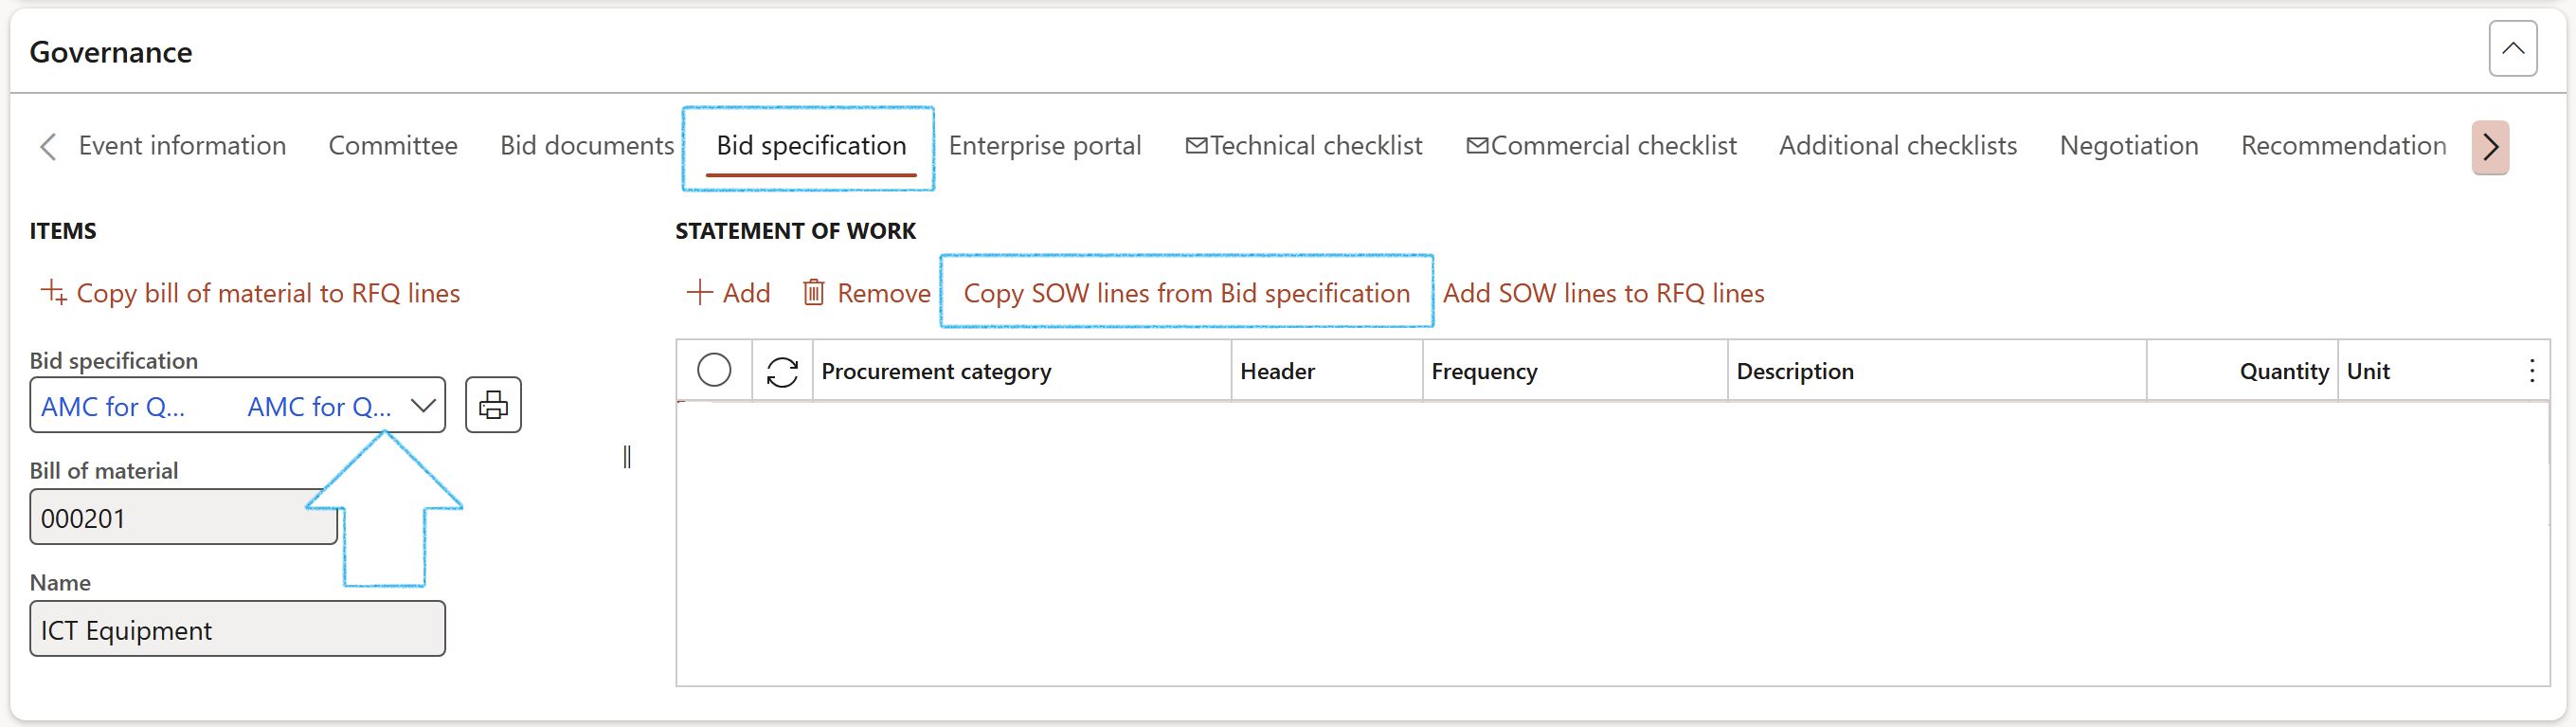Open the grid column options (three dots)

(2531, 371)
